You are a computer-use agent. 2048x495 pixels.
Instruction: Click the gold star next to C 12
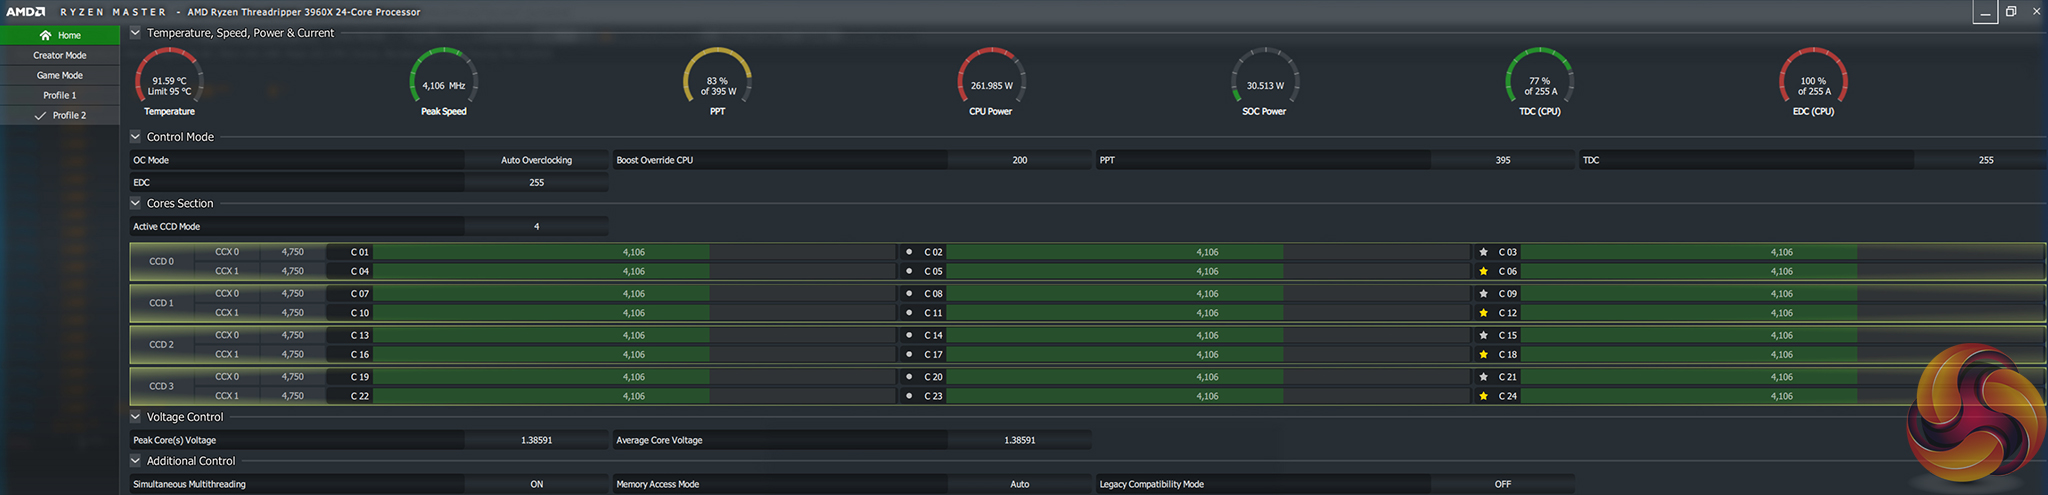pos(1483,313)
